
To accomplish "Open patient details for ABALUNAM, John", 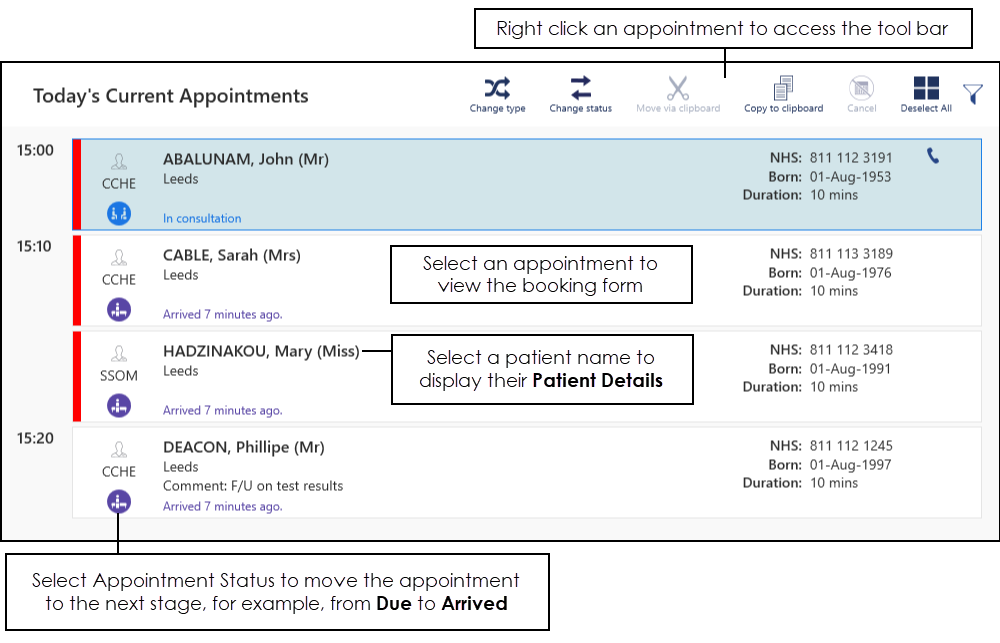I will [x=245, y=159].
